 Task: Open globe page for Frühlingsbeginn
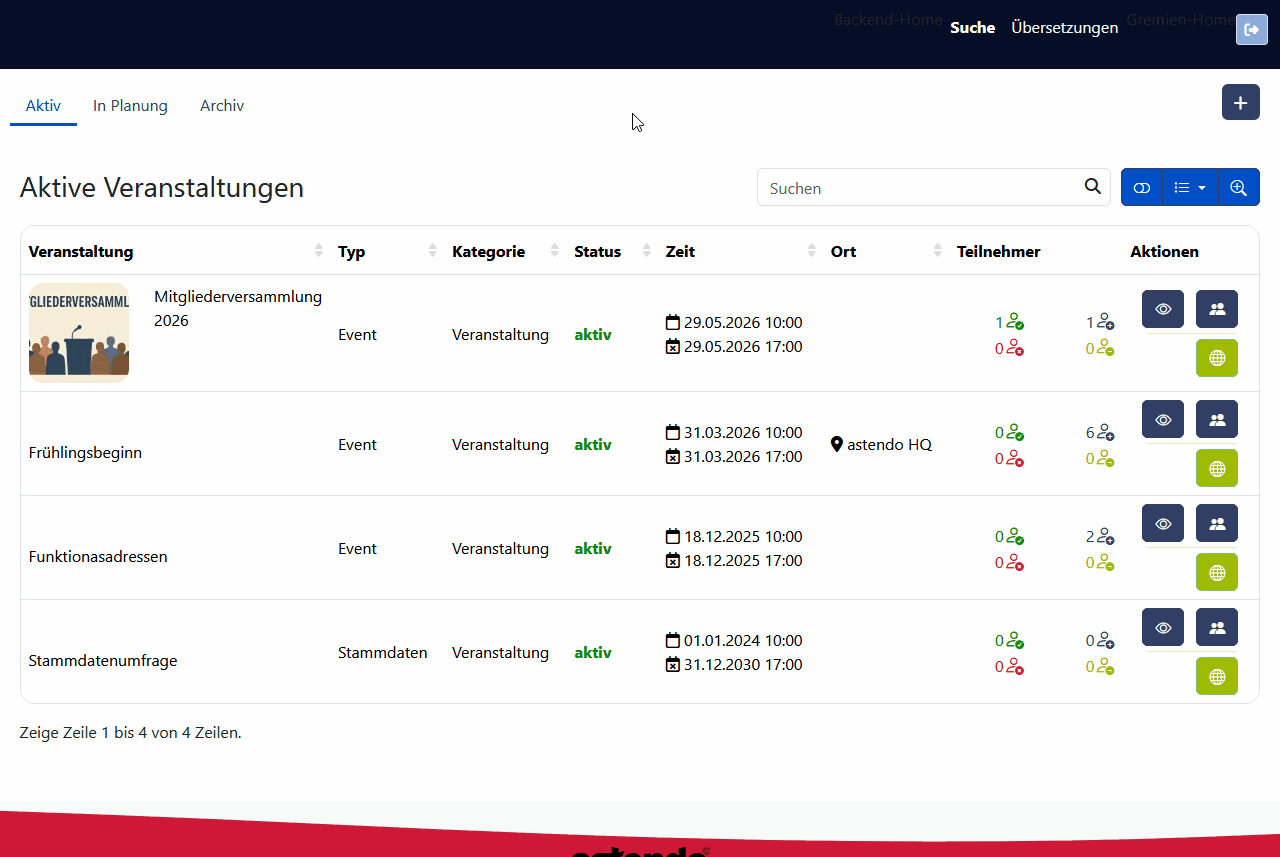(x=1216, y=468)
